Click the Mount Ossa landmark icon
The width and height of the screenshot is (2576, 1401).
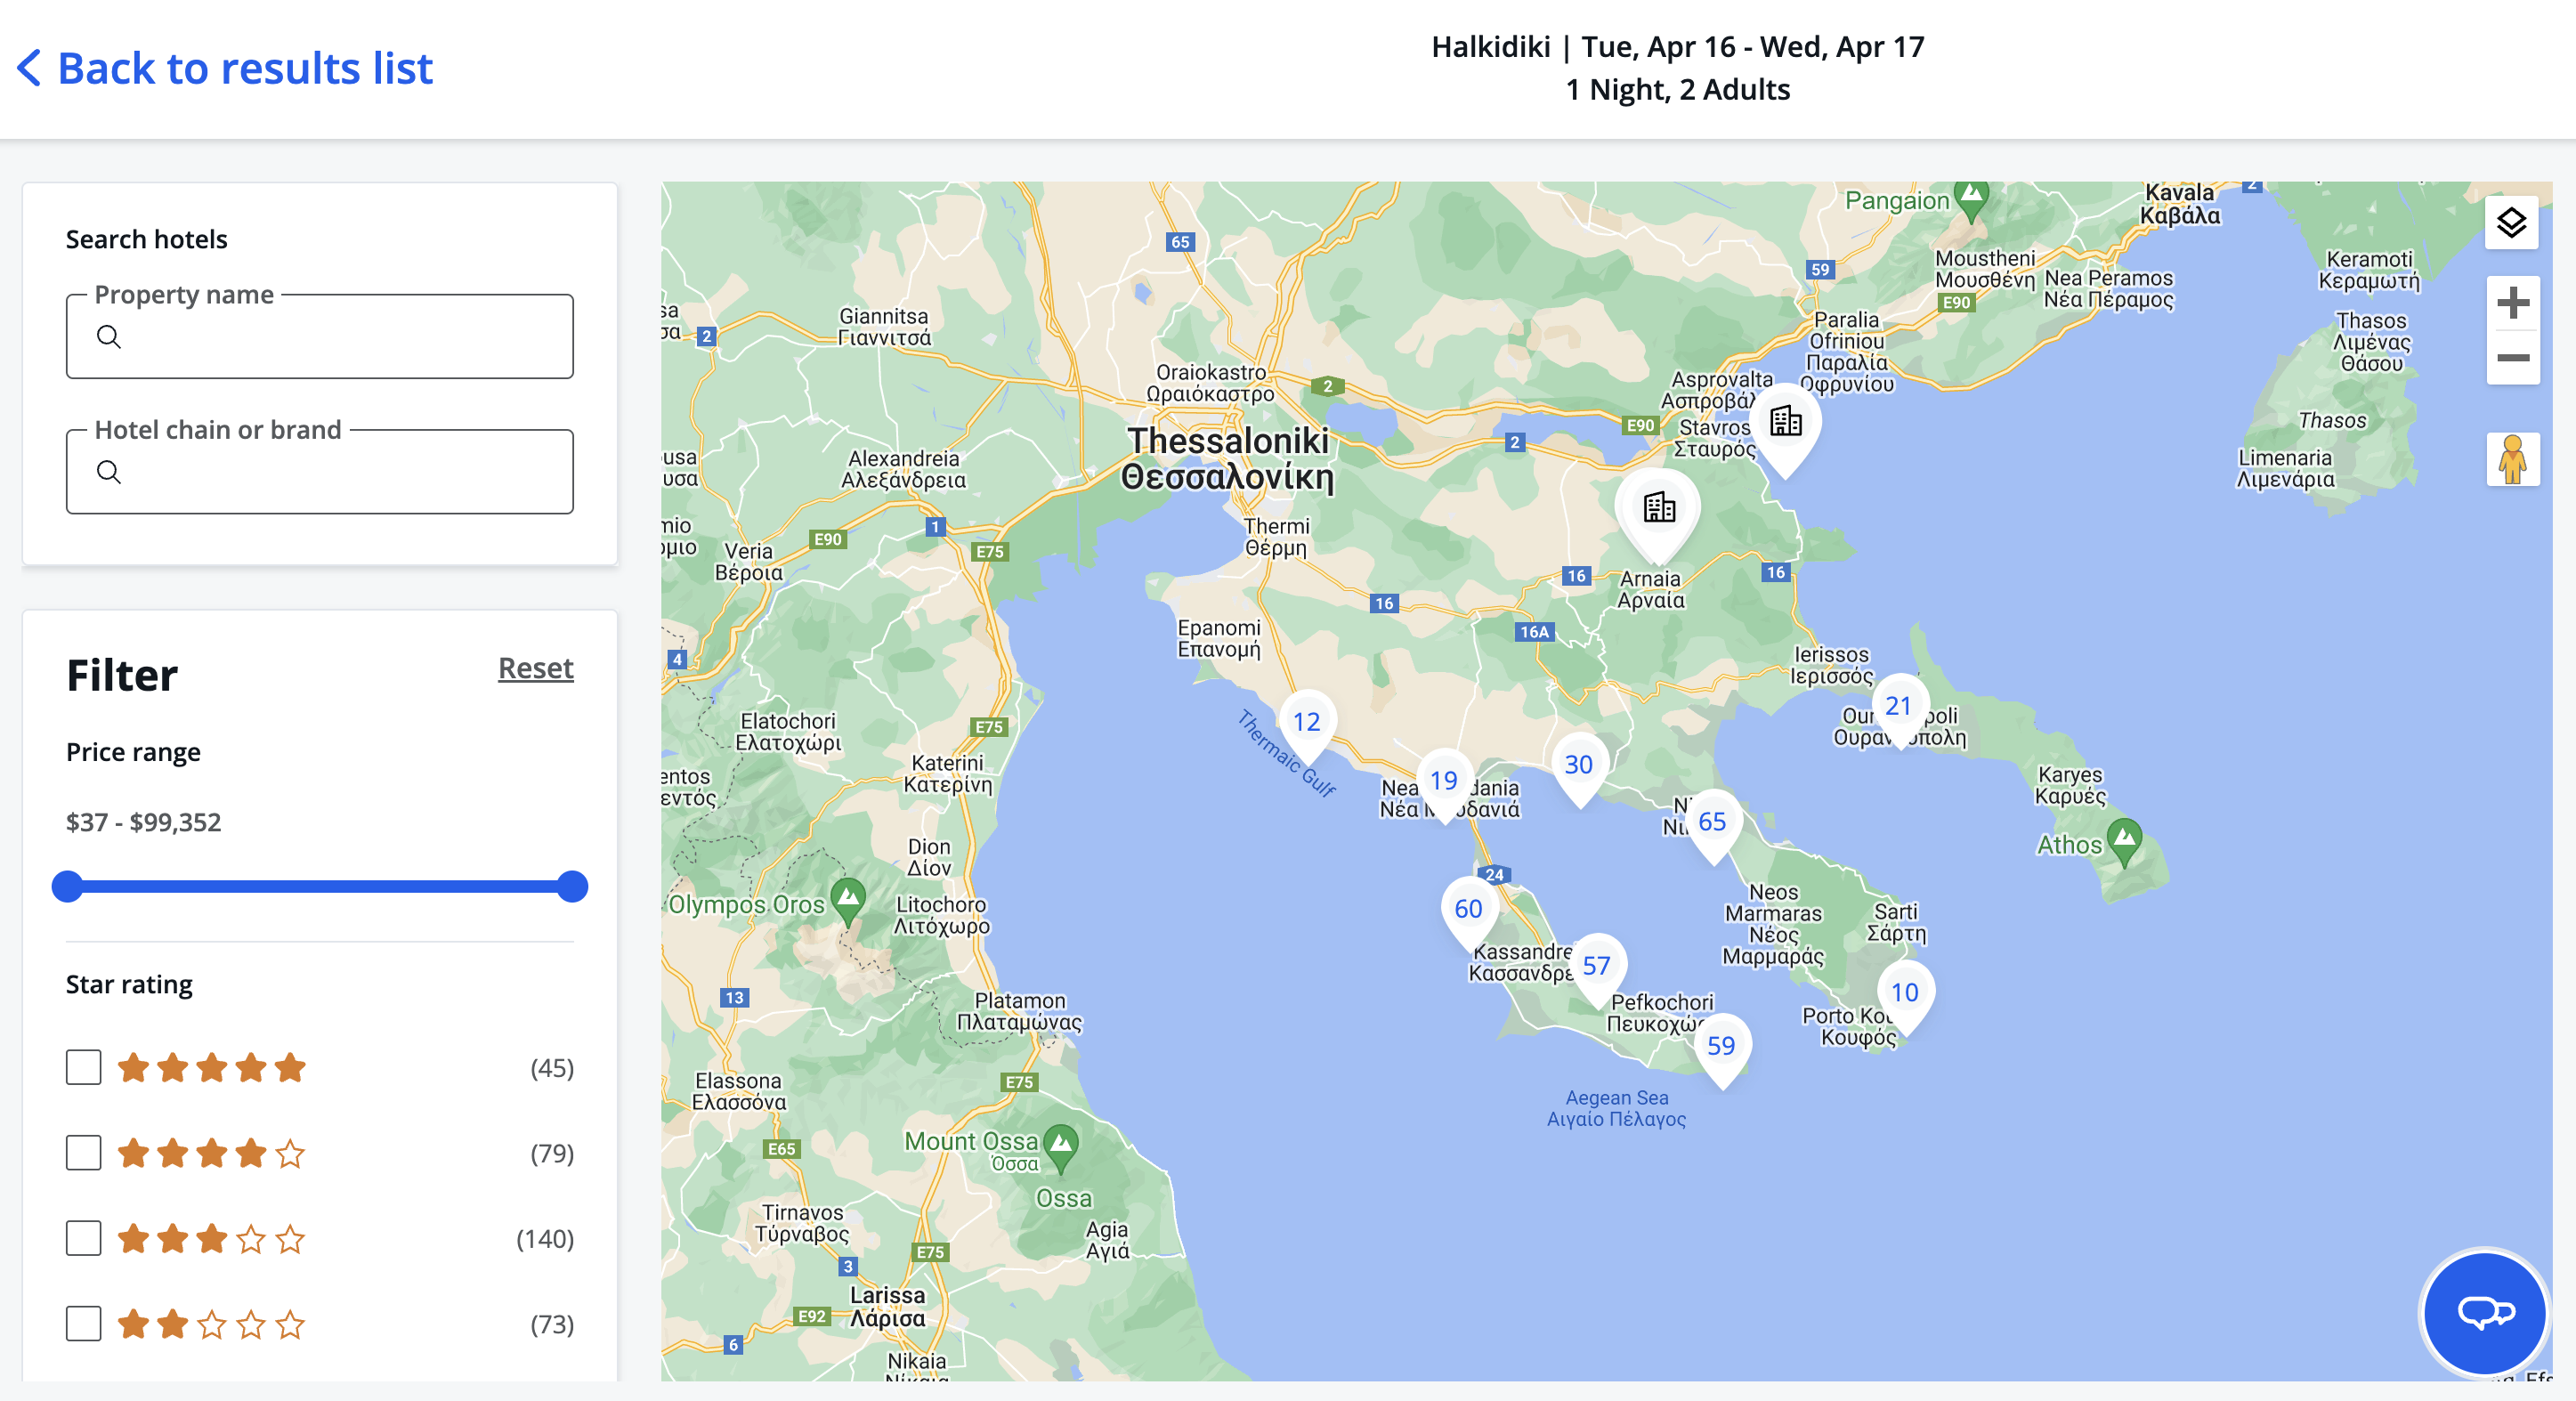click(1060, 1147)
